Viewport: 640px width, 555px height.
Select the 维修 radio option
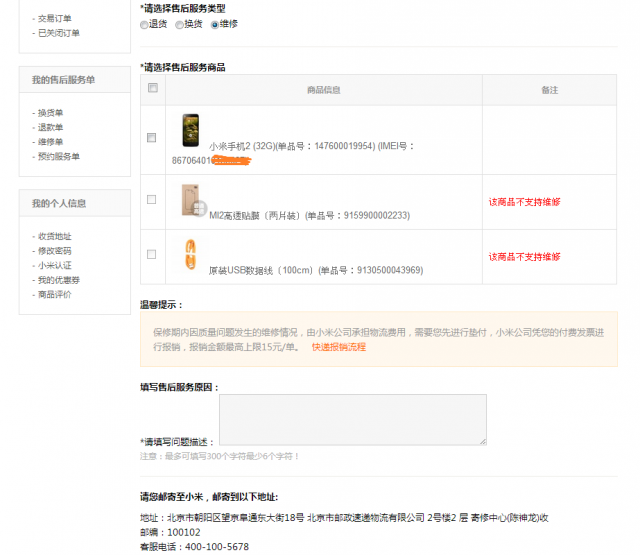[215, 25]
